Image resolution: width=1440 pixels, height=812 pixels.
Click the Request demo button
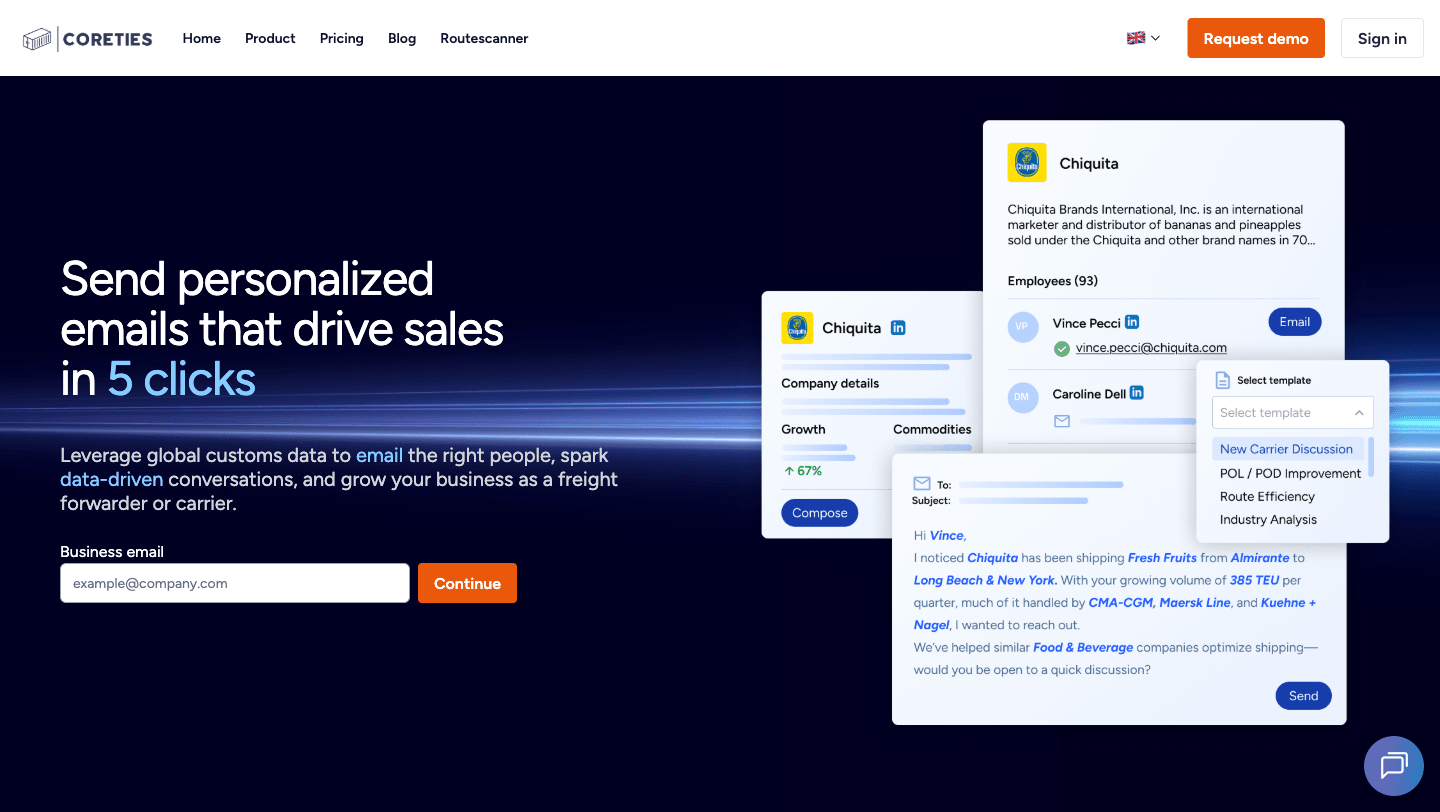1256,38
